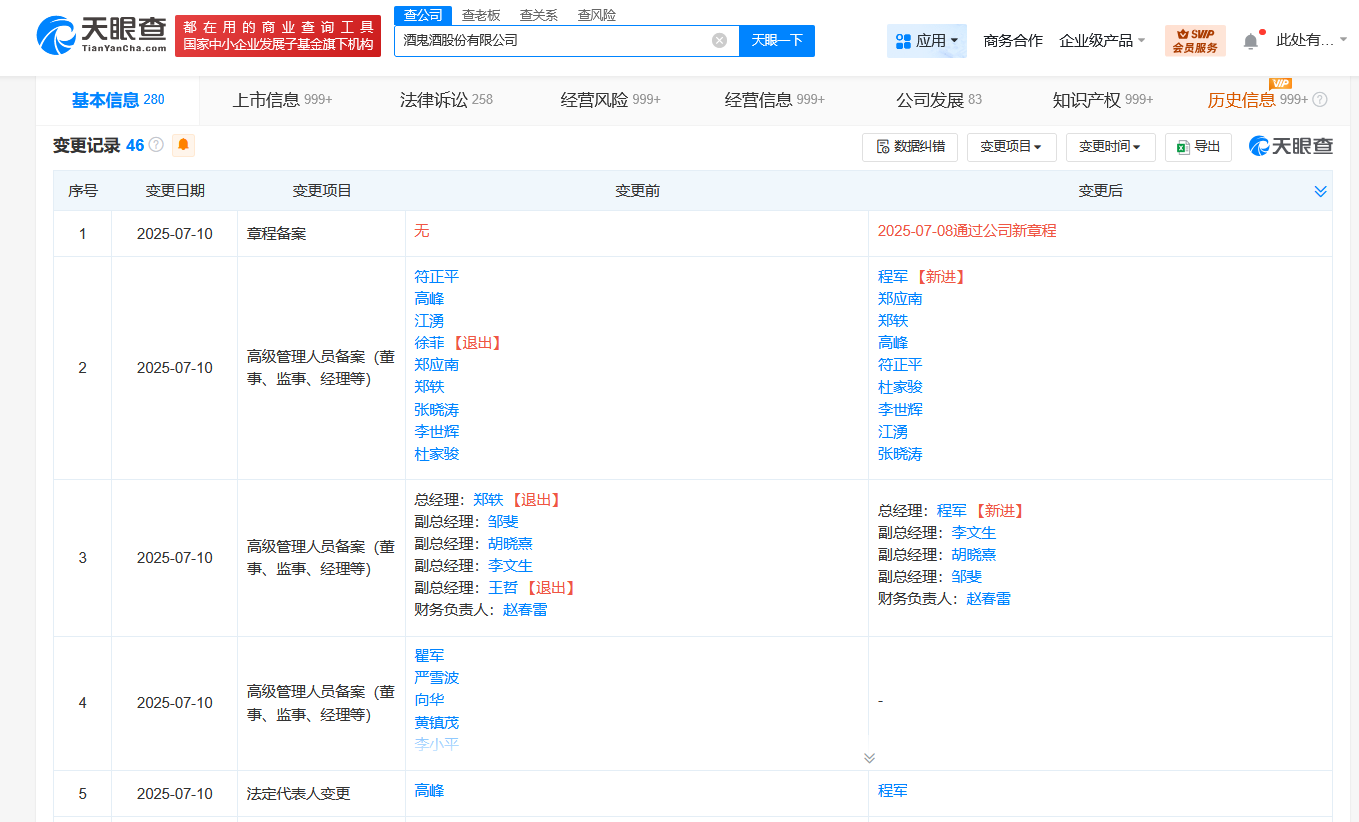Click the orange alert bell beside 变更记录
Screen dimensions: 1359x822
[183, 146]
